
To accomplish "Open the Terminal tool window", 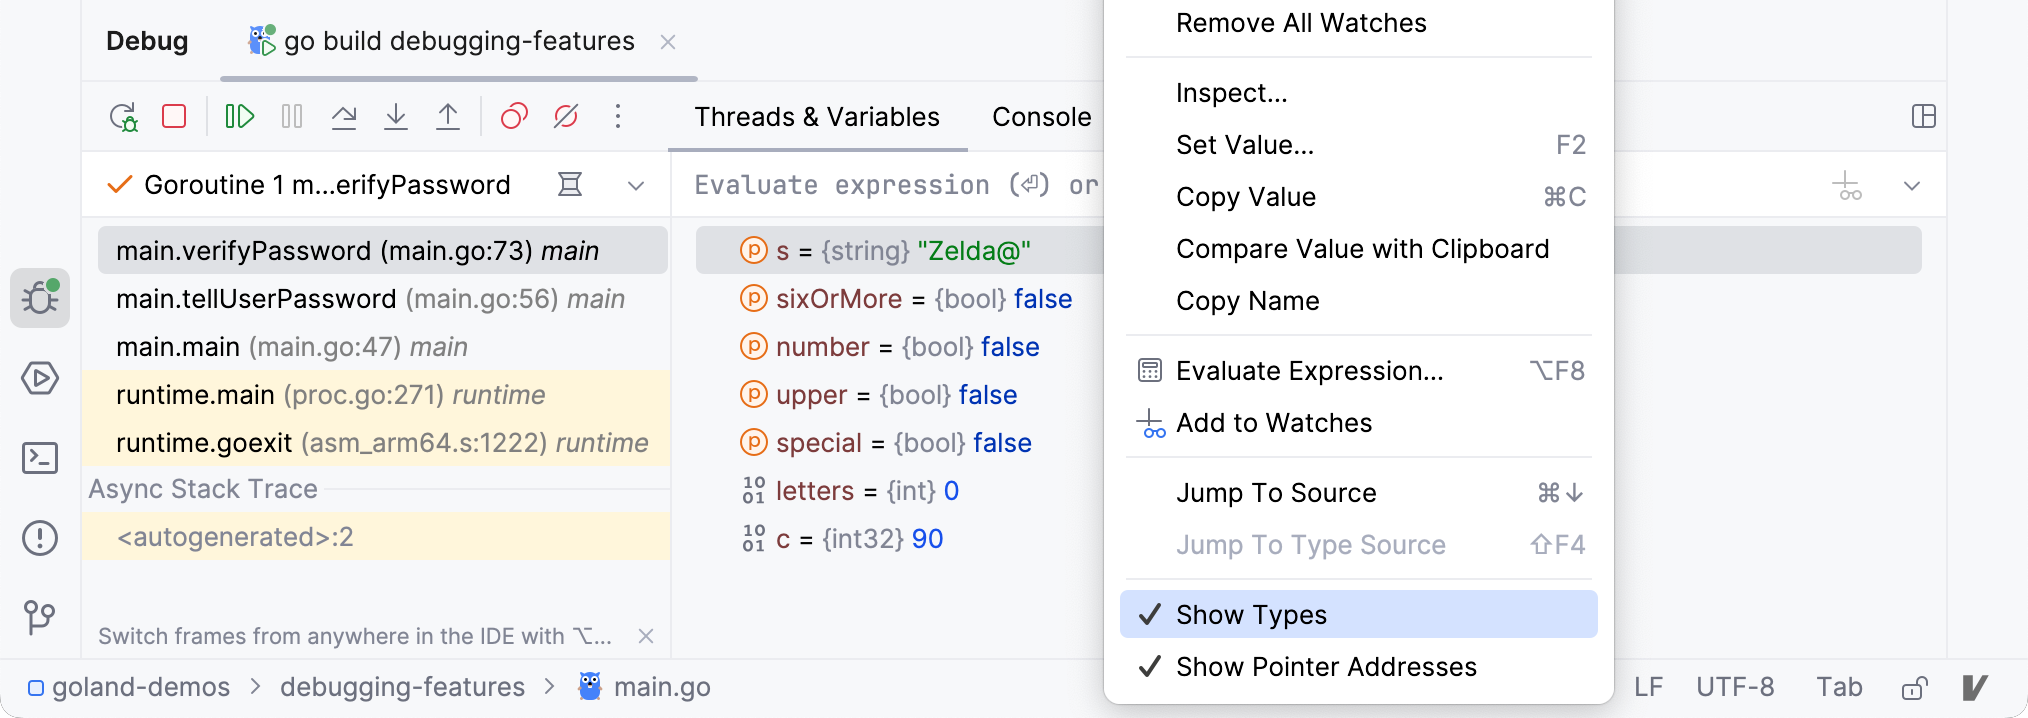I will (40, 458).
